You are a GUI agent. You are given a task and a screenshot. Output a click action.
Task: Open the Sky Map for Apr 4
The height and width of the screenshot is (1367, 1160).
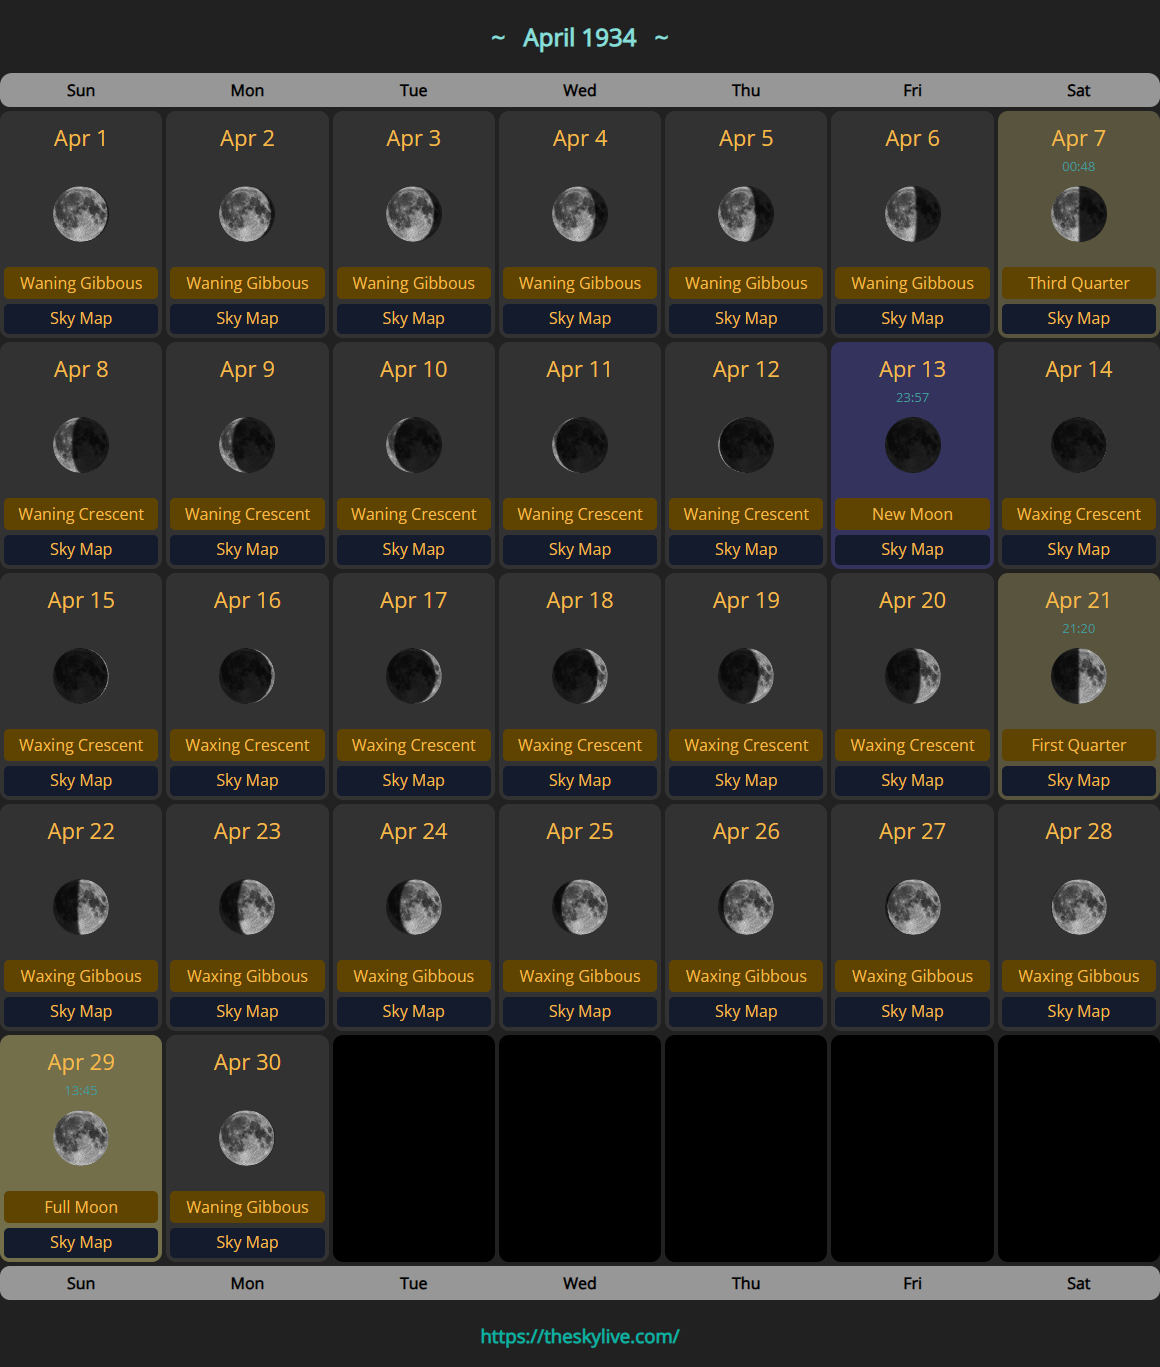click(580, 319)
